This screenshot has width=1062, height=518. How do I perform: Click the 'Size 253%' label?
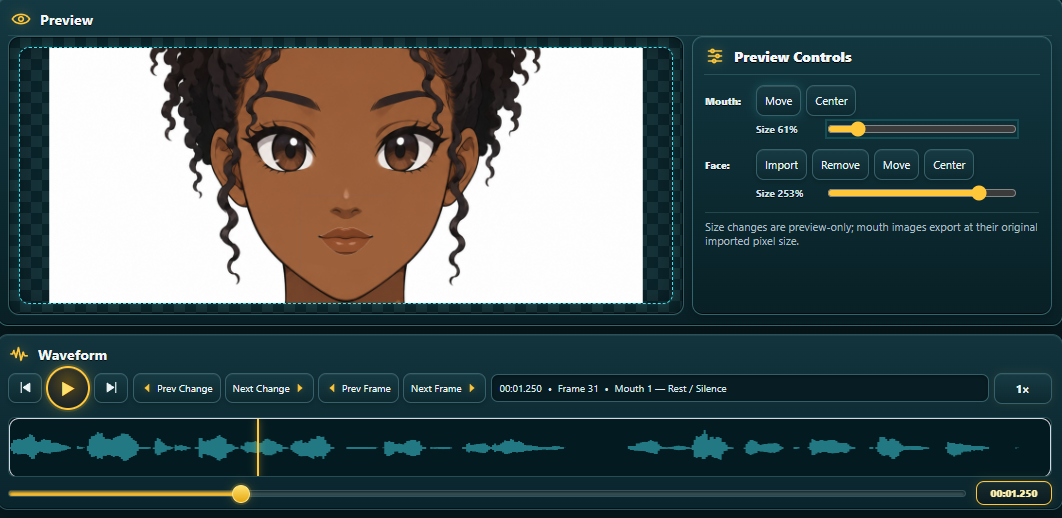(779, 193)
